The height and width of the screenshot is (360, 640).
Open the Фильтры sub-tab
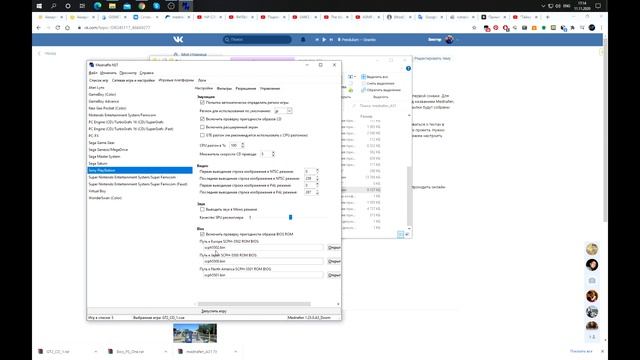click(224, 89)
